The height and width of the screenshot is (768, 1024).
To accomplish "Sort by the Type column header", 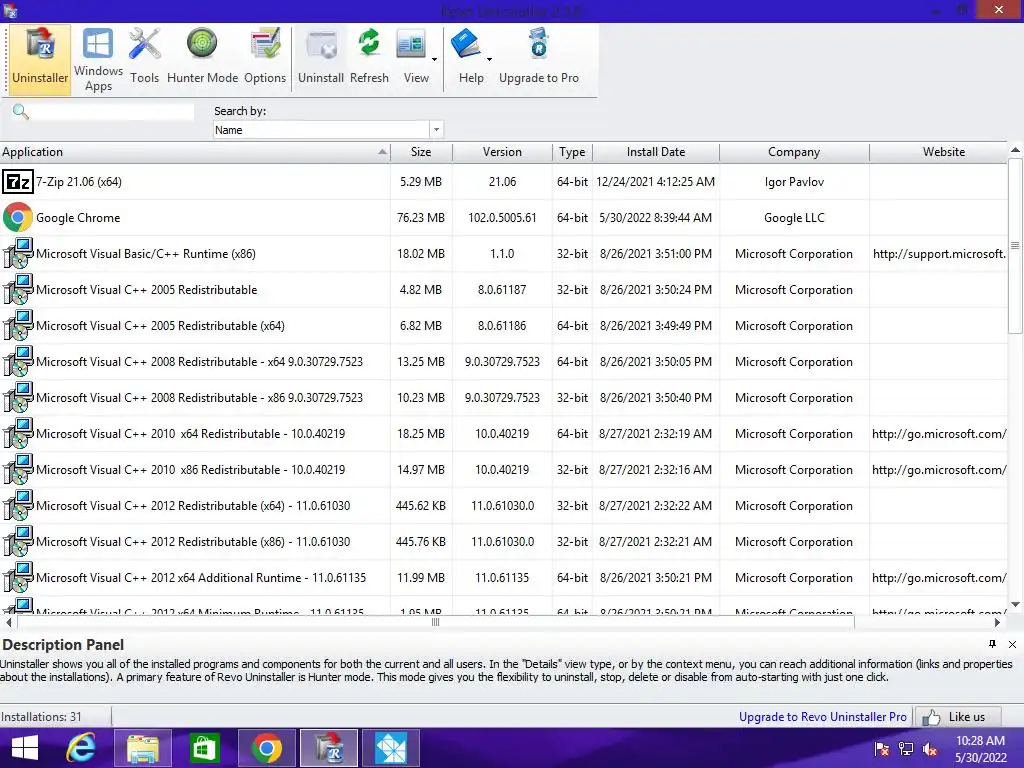I will 572,152.
